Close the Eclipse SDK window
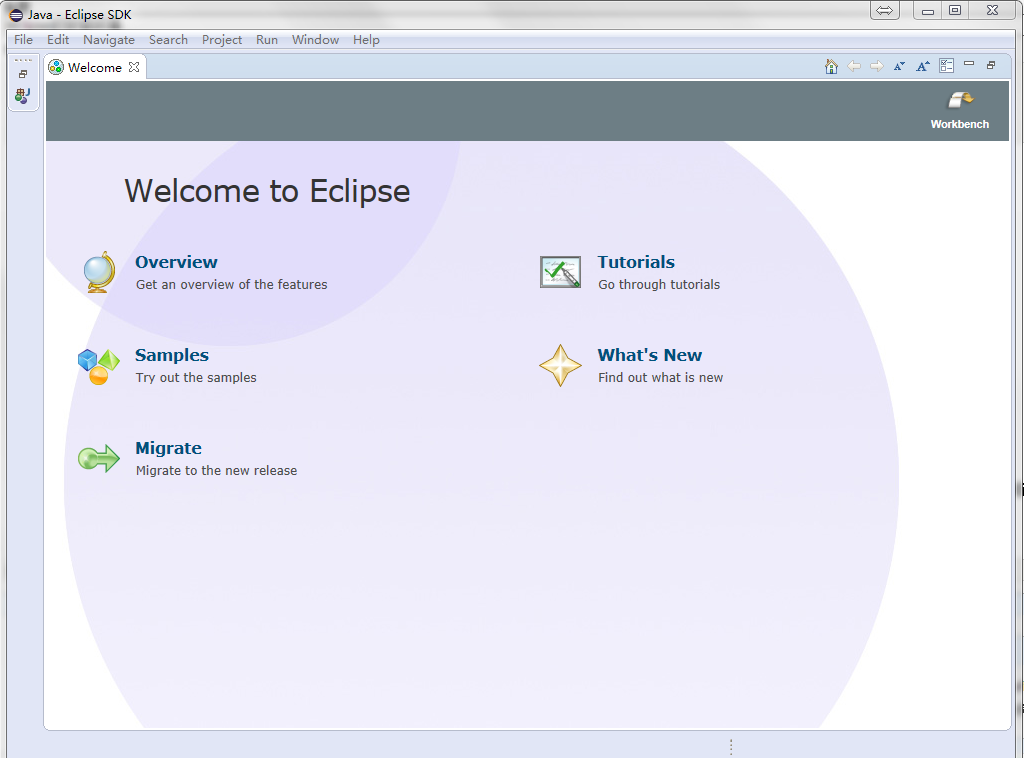Image resolution: width=1024 pixels, height=758 pixels. (x=993, y=10)
